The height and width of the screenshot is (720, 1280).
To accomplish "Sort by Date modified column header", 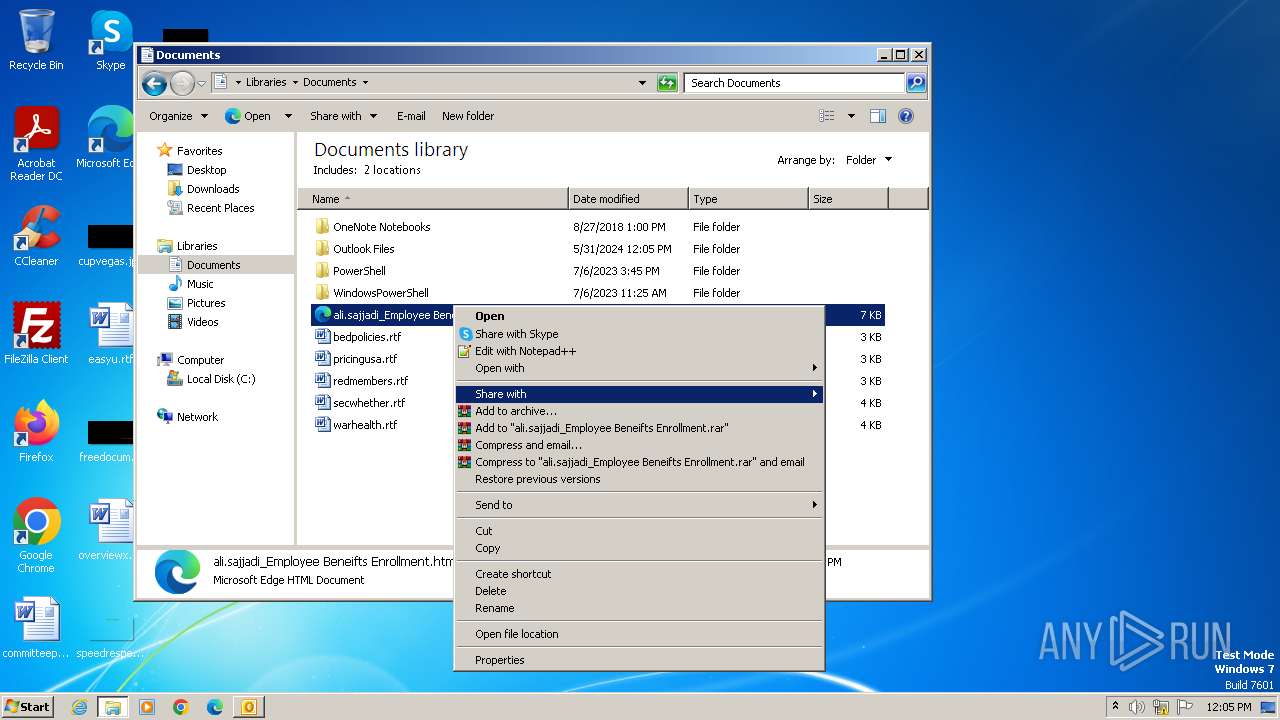I will [x=628, y=199].
